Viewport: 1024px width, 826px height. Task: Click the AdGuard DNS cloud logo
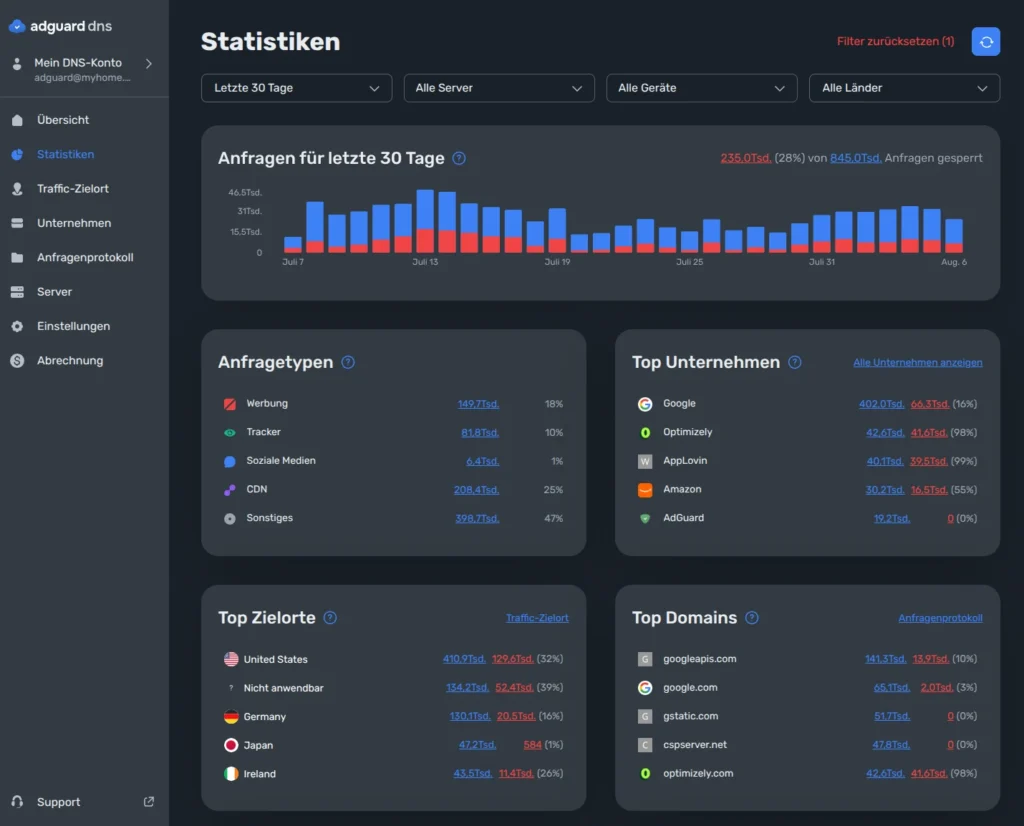coord(17,26)
